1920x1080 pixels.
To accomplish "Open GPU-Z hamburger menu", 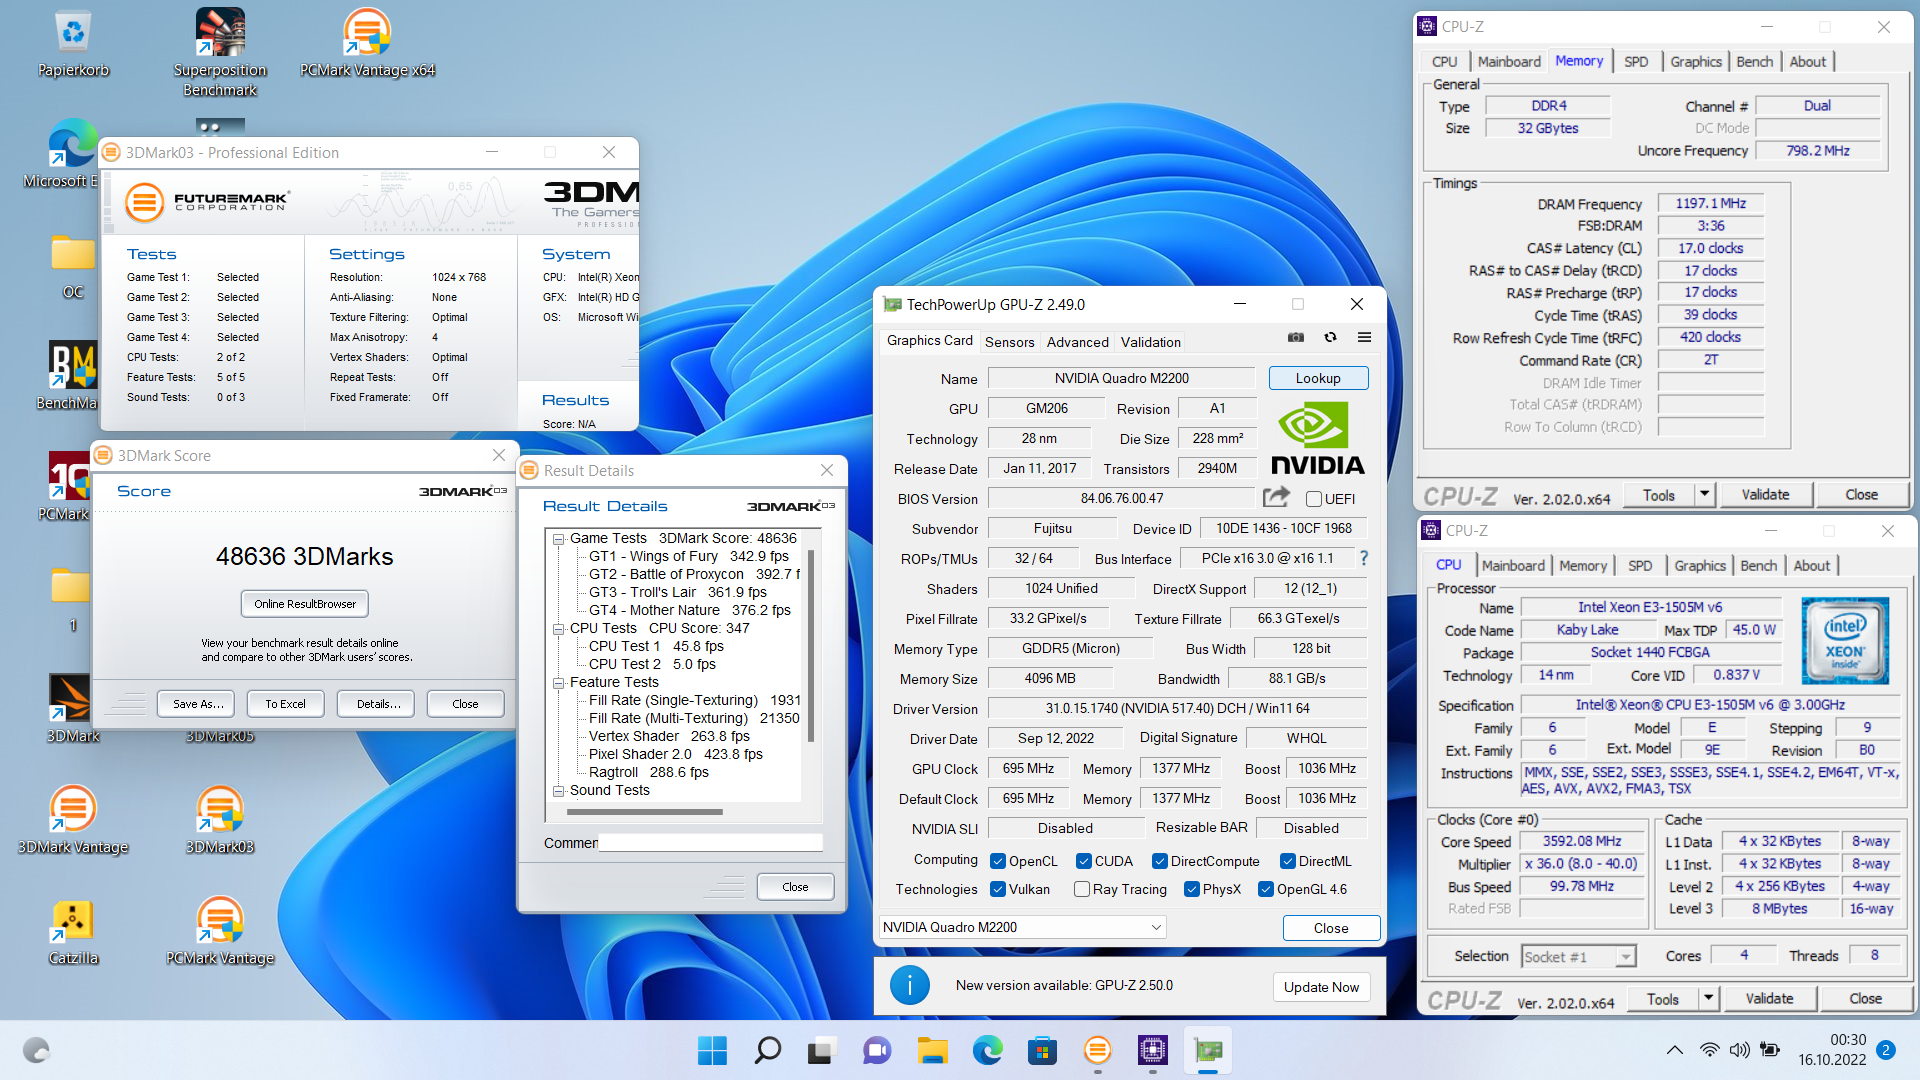I will click(1364, 338).
